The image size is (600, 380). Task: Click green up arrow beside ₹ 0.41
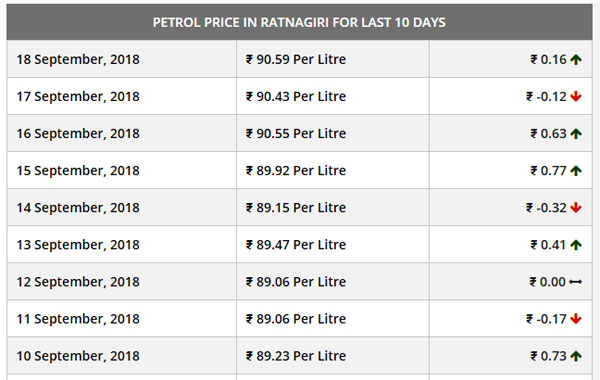point(576,245)
